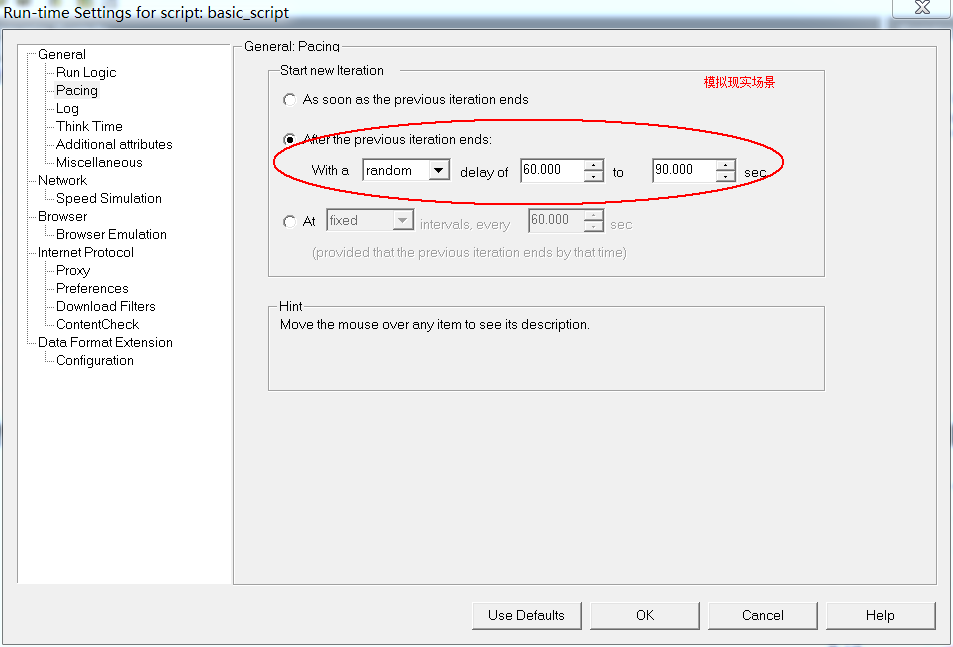Click the 90.000 maximum delay field

pos(684,170)
